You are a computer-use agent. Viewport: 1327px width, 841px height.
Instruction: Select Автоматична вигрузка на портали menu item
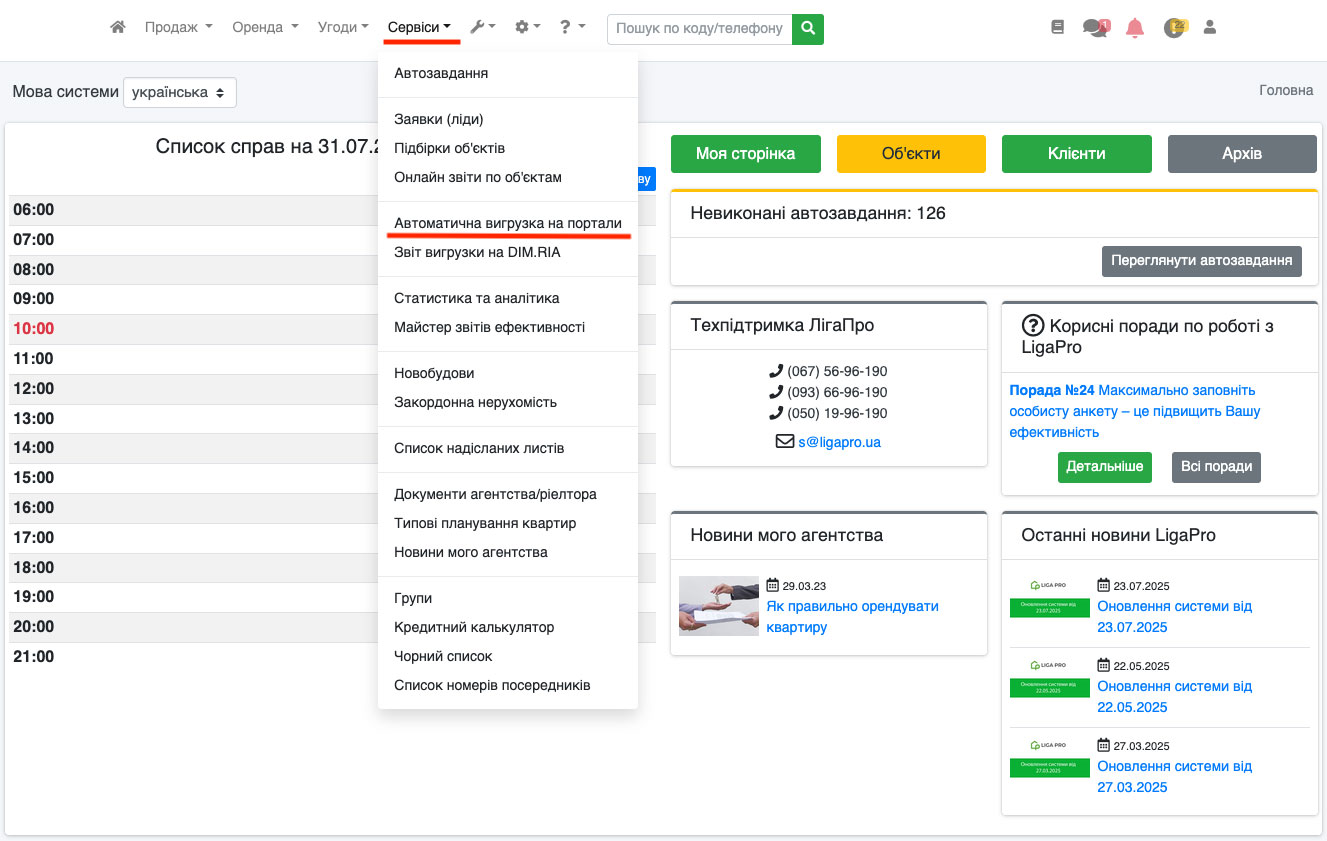(x=508, y=223)
